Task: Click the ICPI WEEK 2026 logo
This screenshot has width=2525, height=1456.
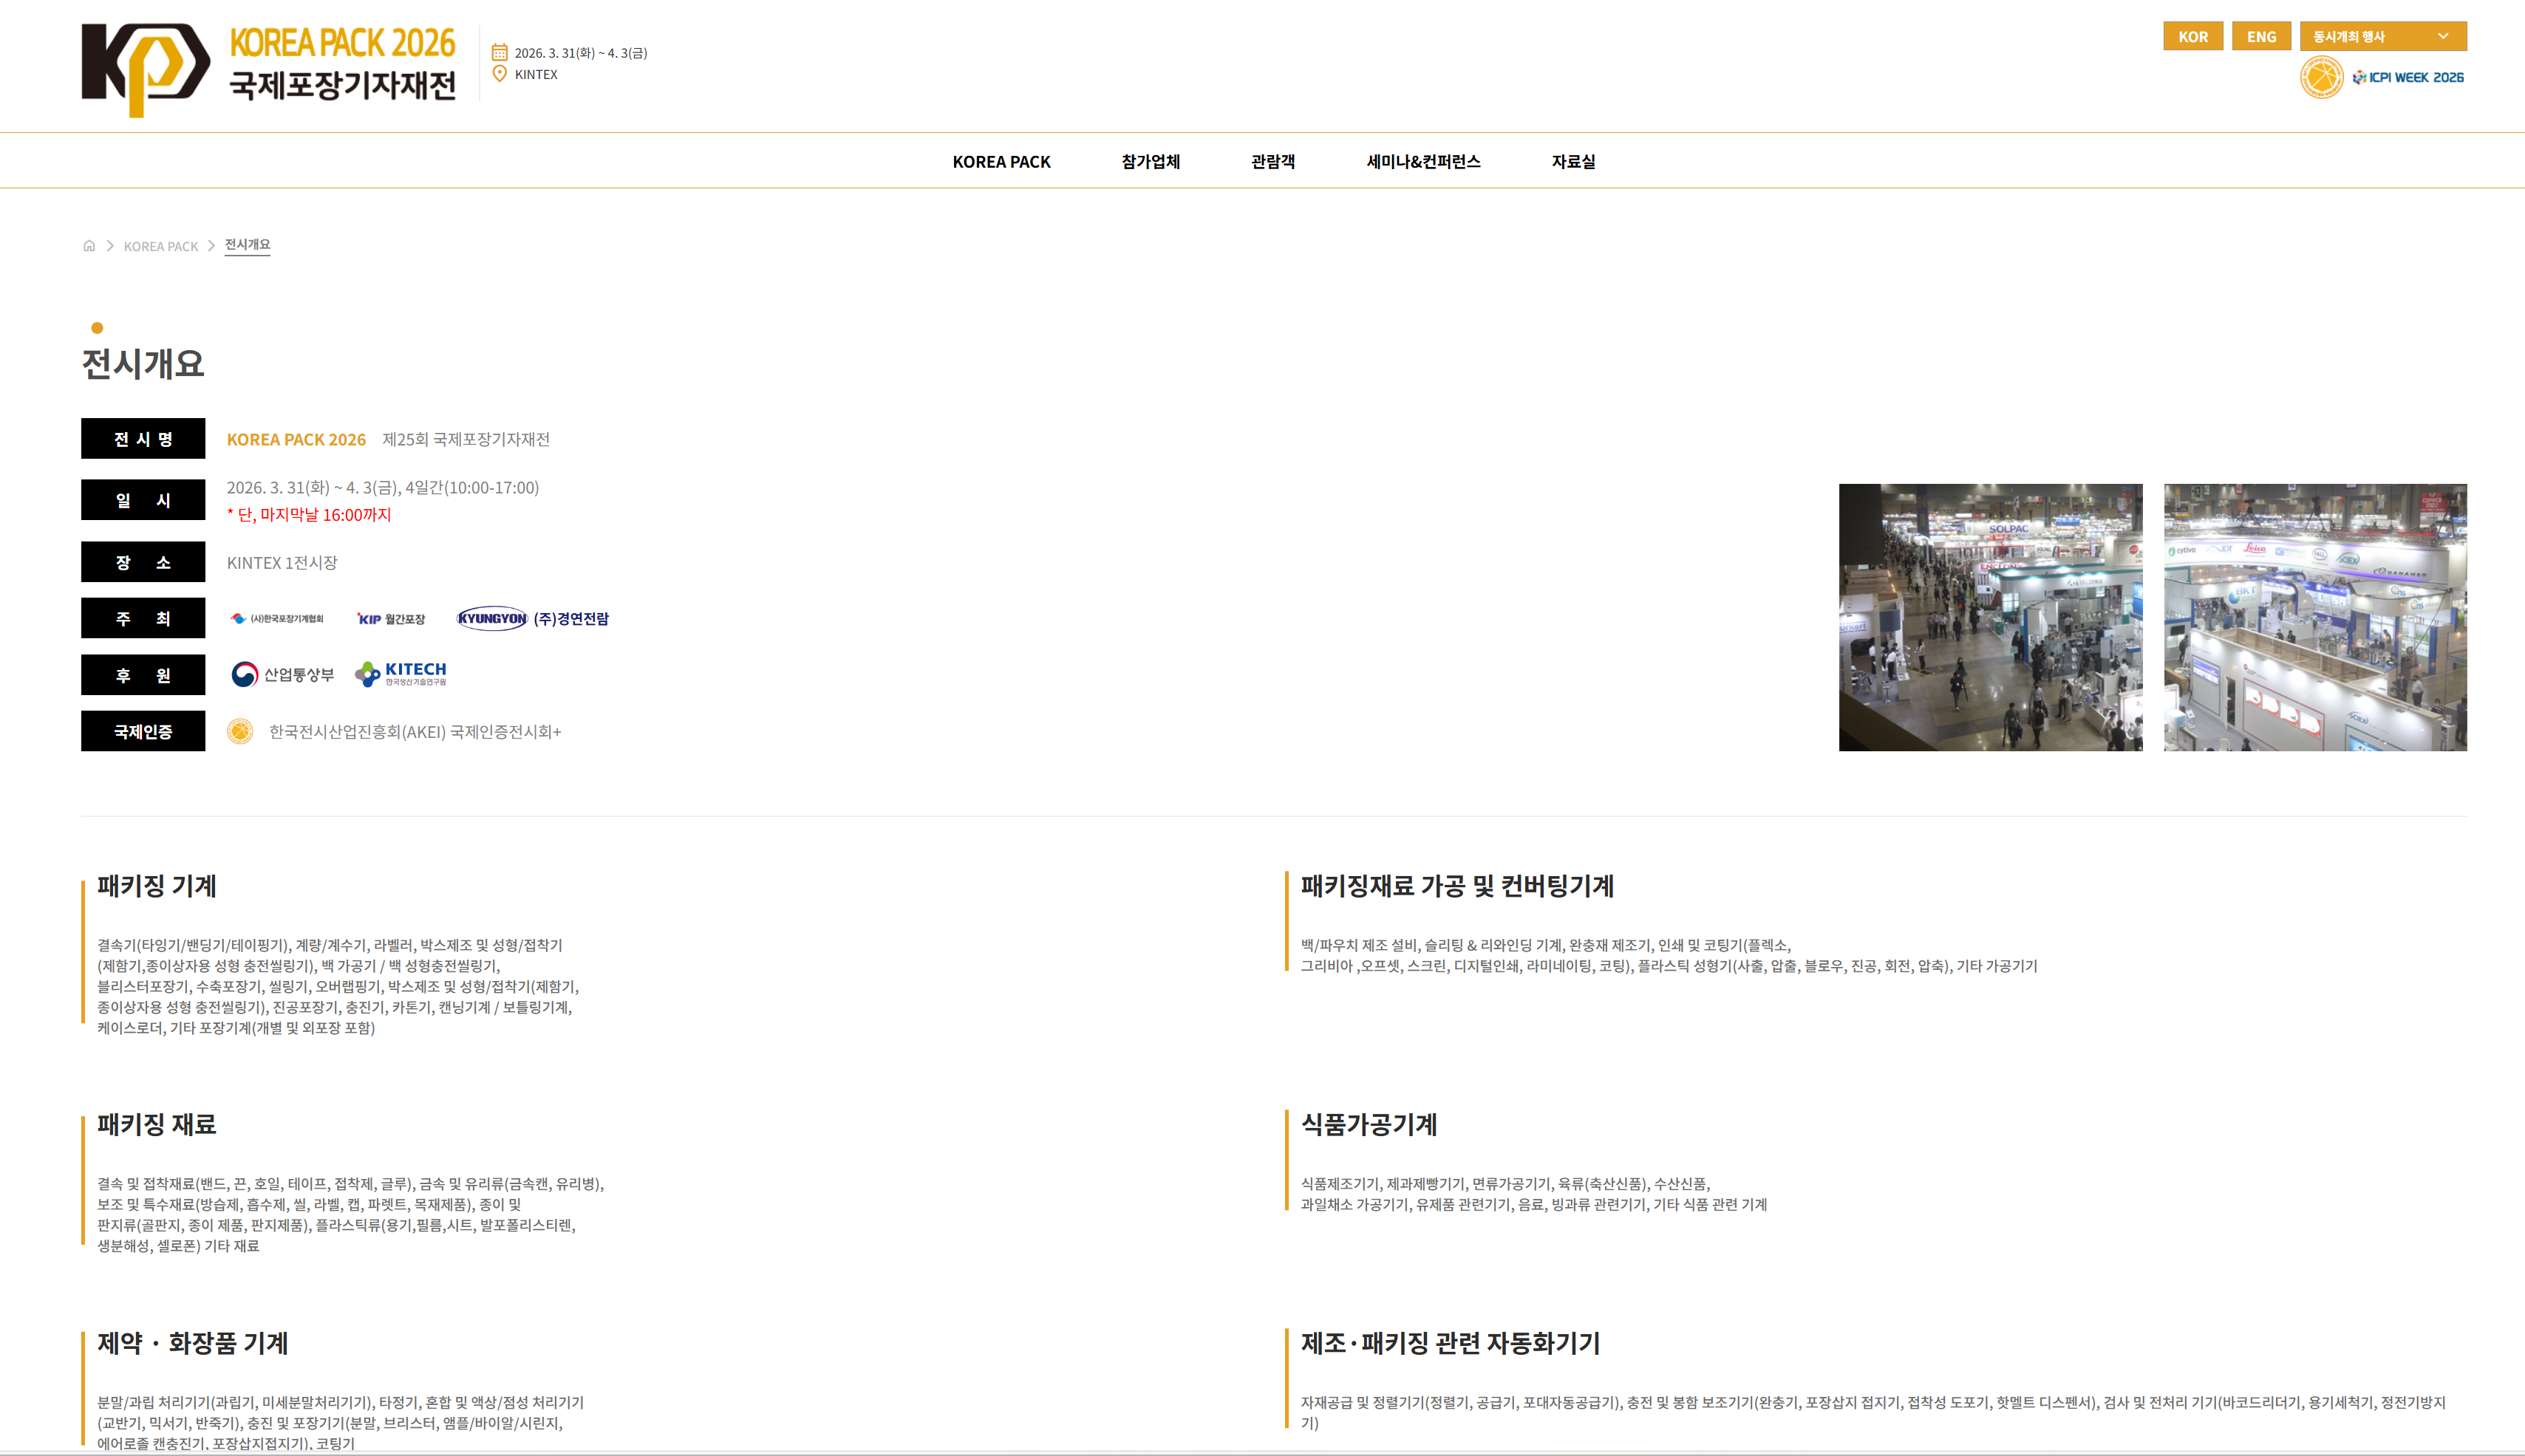Action: coord(2407,77)
